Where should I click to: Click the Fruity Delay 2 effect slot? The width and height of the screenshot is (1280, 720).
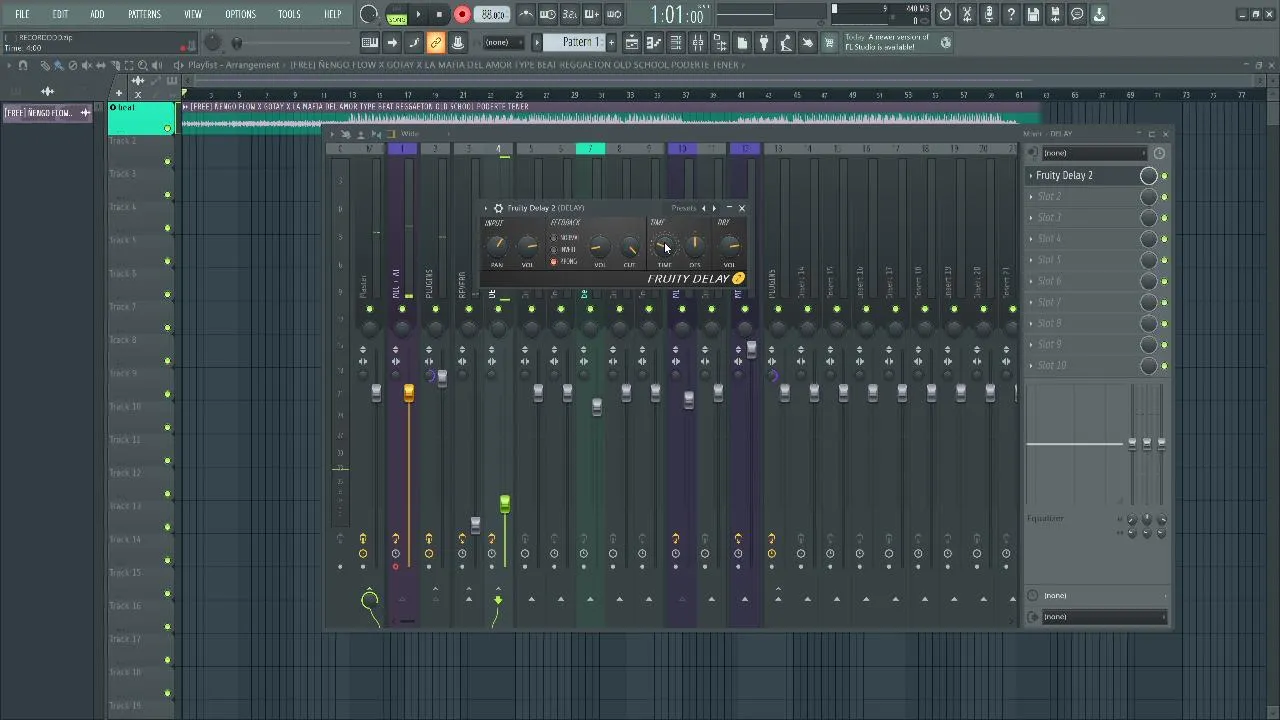click(1084, 176)
